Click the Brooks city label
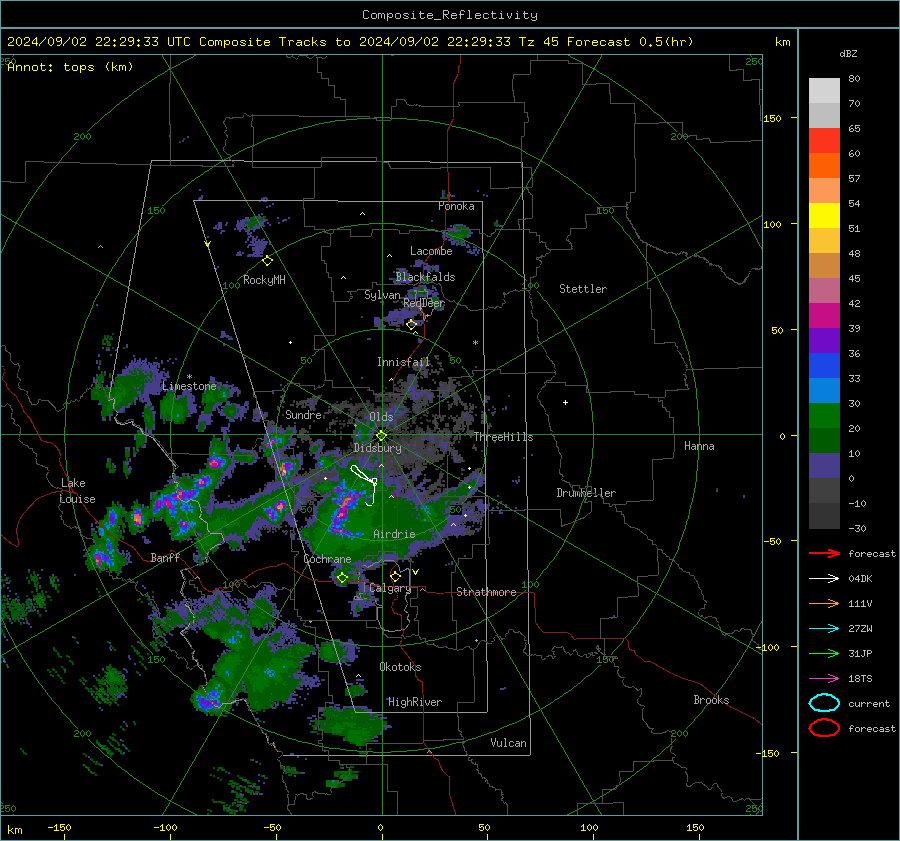 point(711,700)
